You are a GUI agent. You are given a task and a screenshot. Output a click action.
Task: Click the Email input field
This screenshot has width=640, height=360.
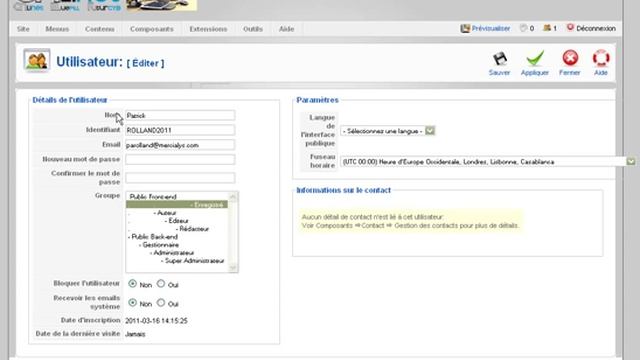click(180, 145)
